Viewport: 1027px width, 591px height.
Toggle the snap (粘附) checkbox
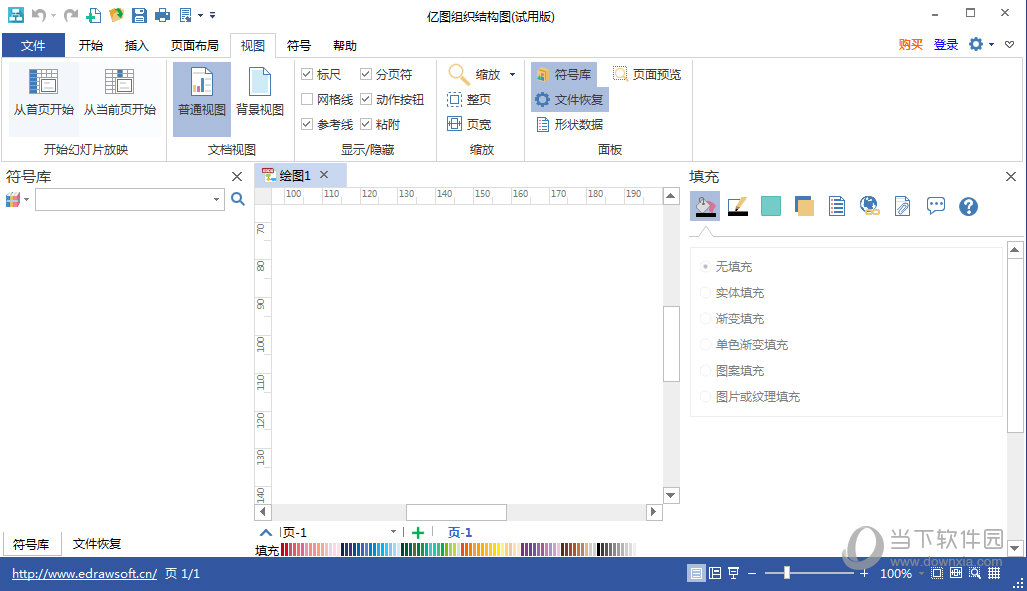pyautogui.click(x=366, y=124)
